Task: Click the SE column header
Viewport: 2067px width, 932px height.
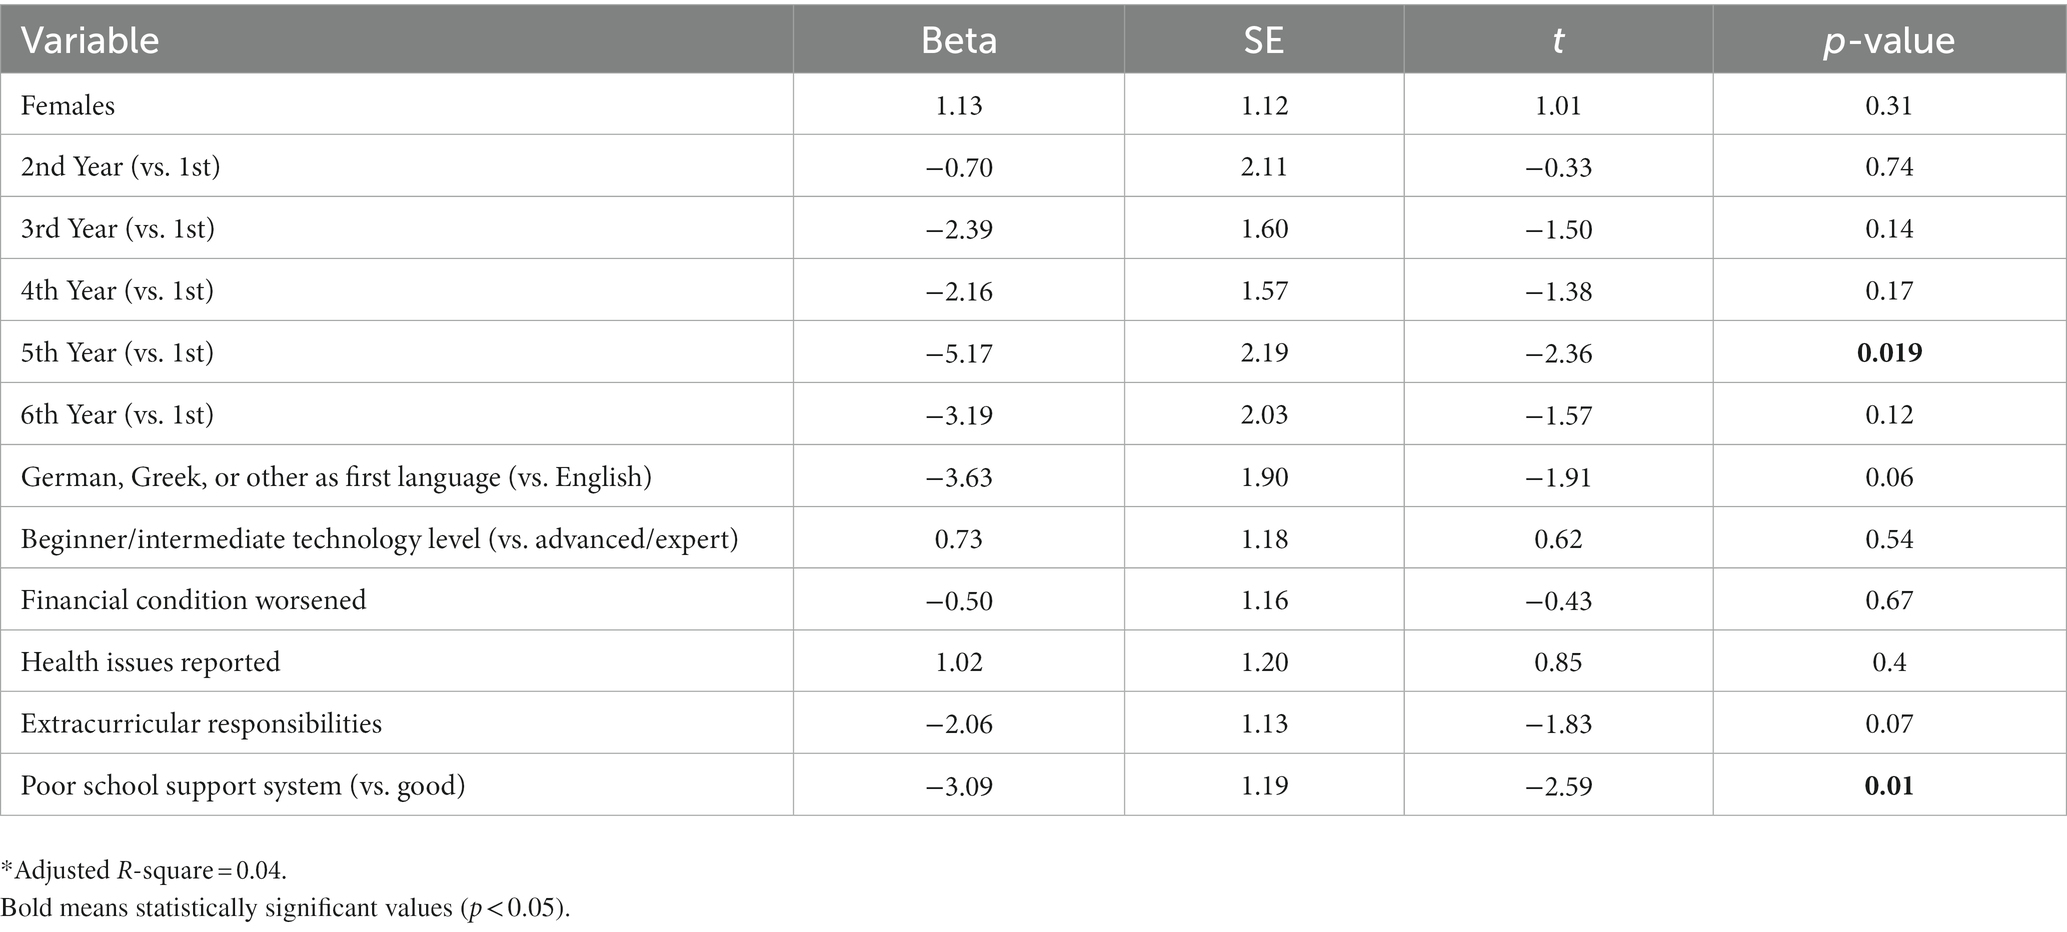Action: pos(1264,40)
